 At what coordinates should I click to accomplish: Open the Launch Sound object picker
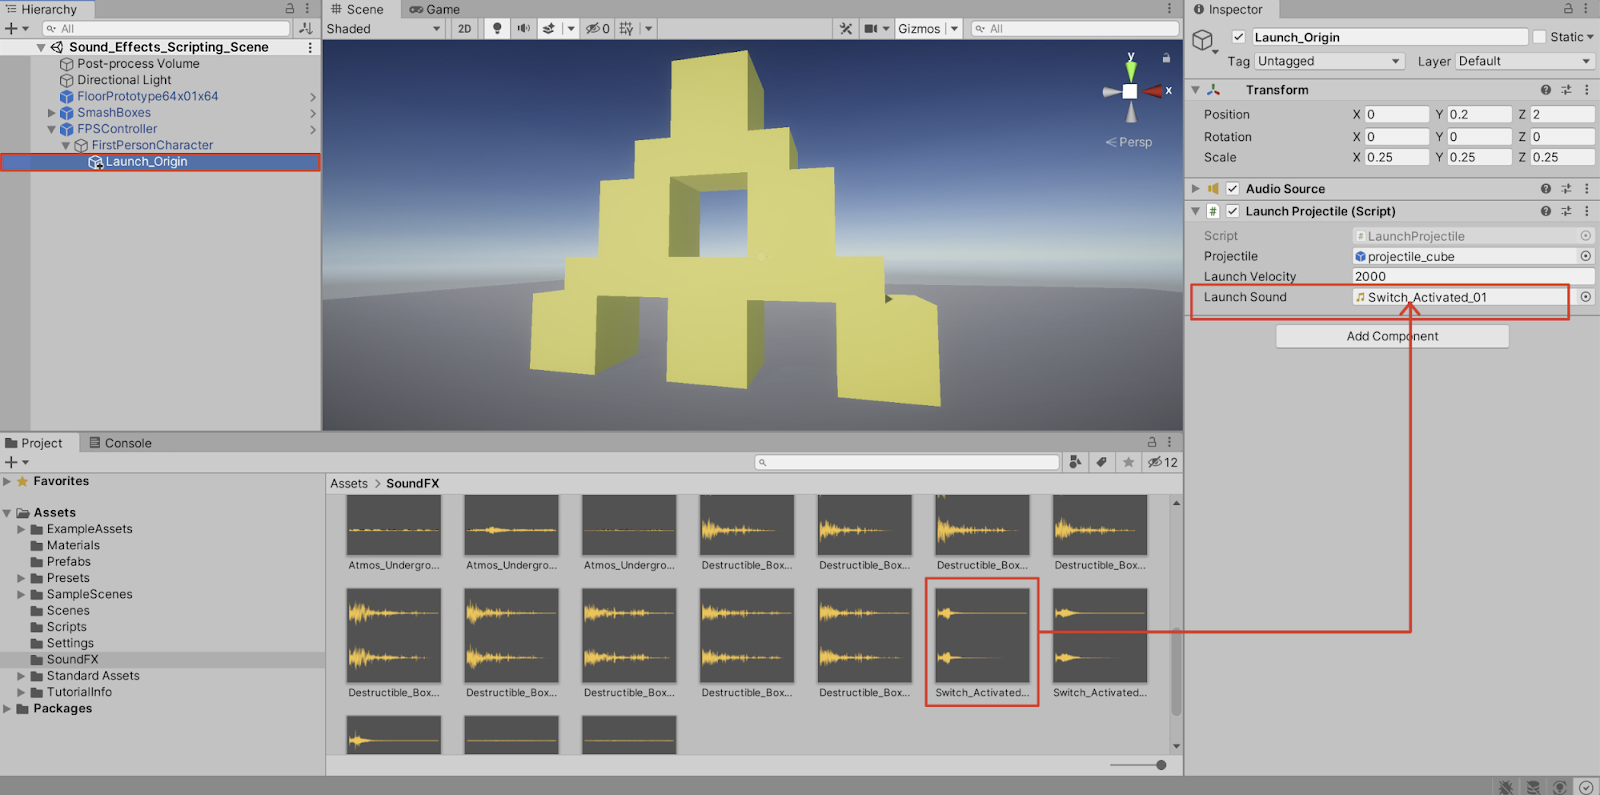pos(1585,297)
